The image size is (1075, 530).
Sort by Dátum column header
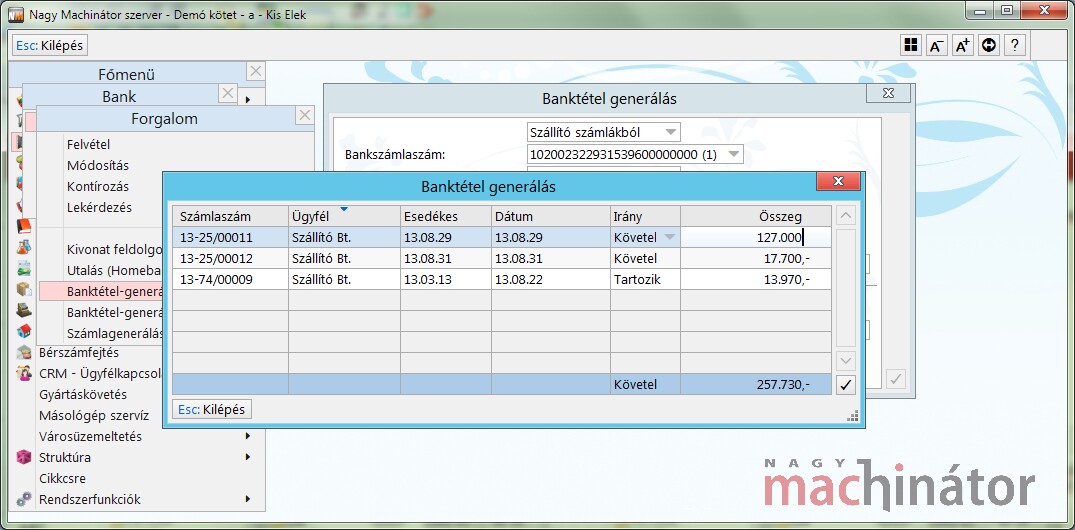[551, 216]
